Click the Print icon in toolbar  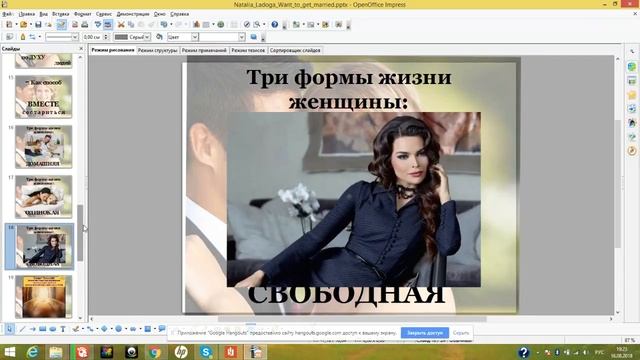pyautogui.click(x=84, y=24)
